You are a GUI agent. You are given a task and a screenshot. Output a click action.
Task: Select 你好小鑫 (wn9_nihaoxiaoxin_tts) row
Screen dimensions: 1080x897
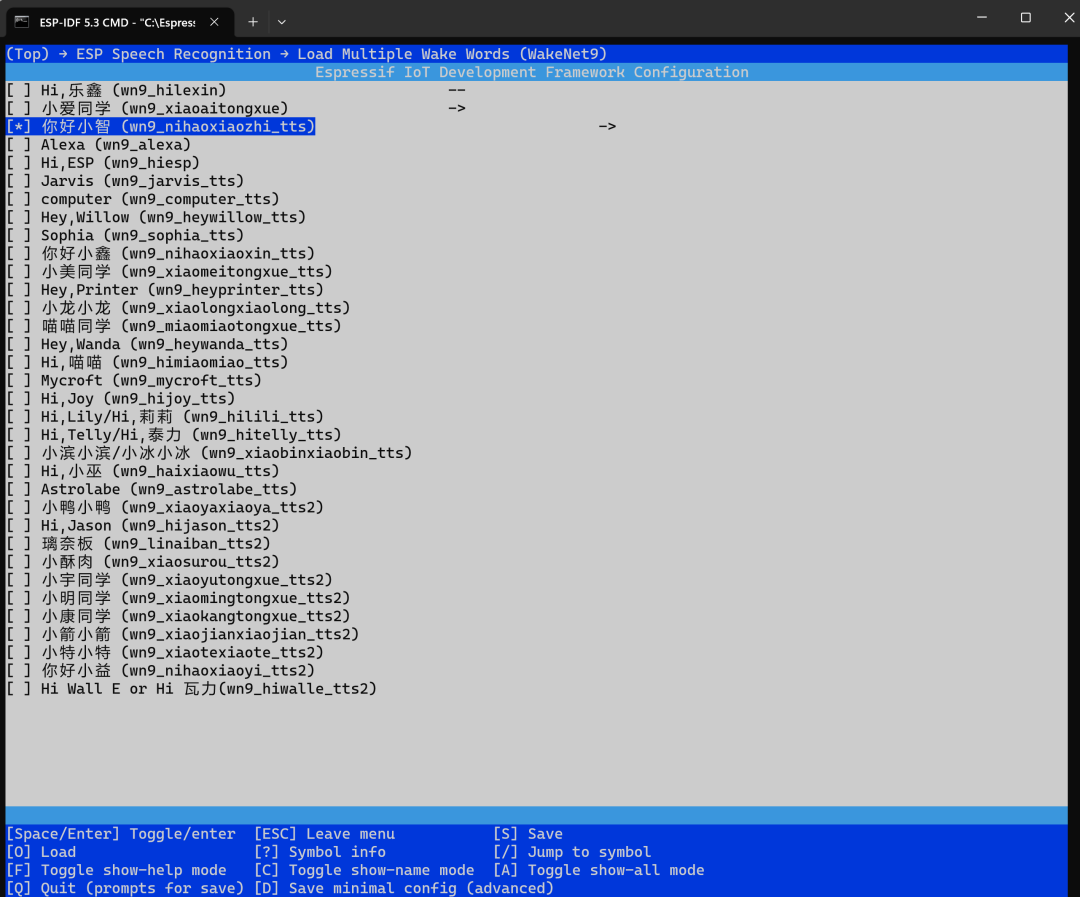coord(160,254)
